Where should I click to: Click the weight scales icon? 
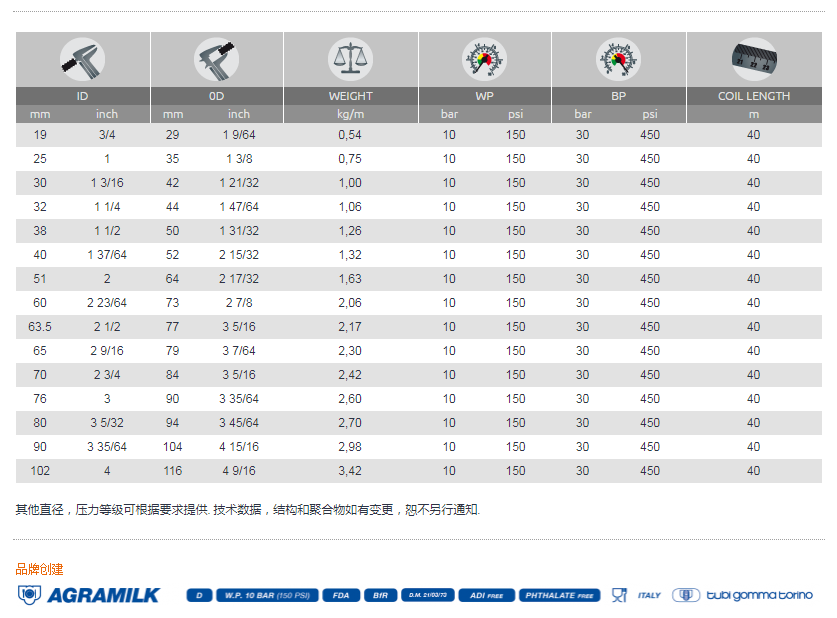tap(350, 59)
